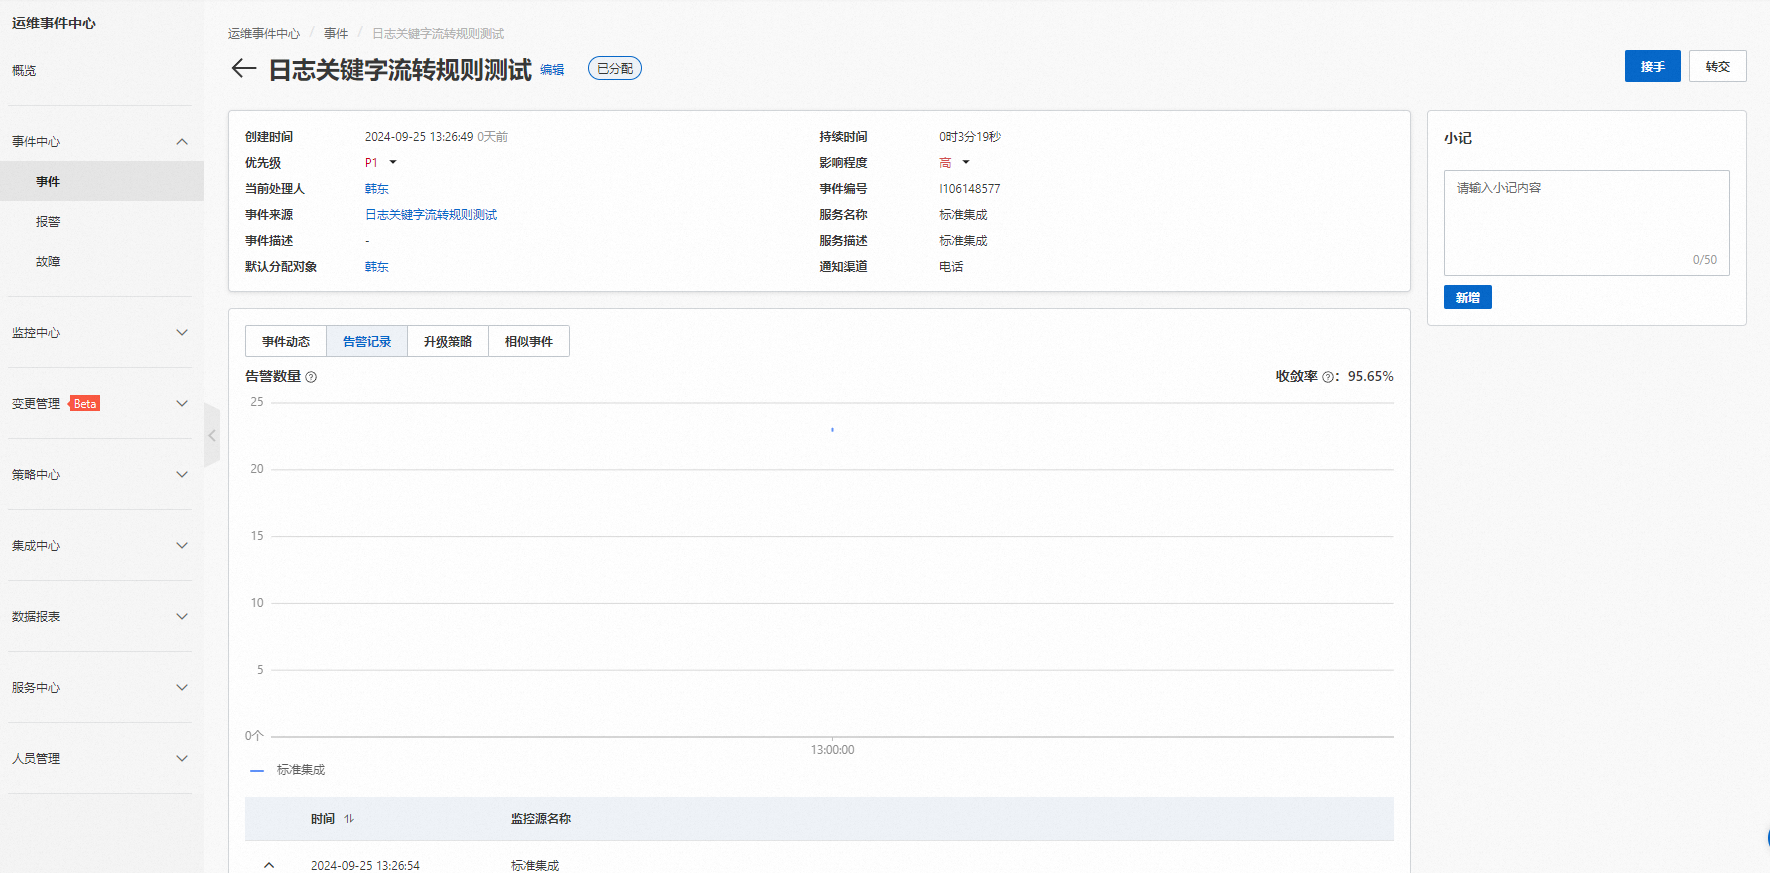Click the data point on the alert chart

832,429
